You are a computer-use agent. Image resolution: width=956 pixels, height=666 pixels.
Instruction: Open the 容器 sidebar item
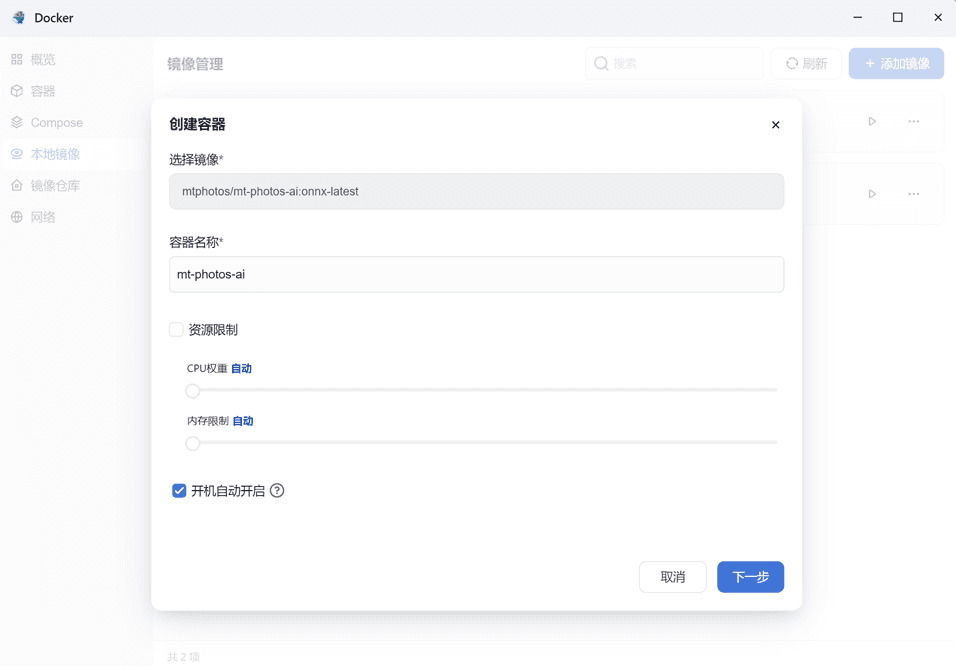(x=73, y=91)
